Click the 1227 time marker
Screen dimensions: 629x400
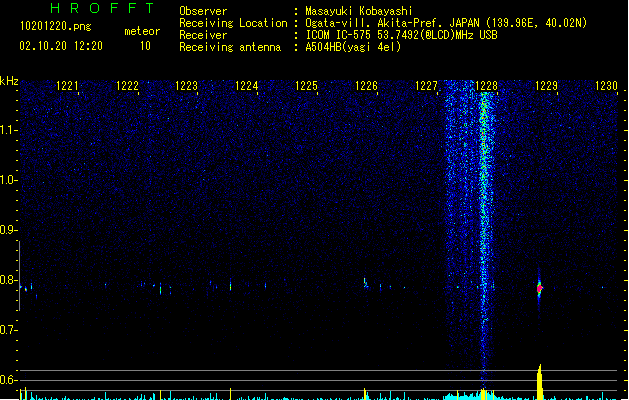[426, 86]
